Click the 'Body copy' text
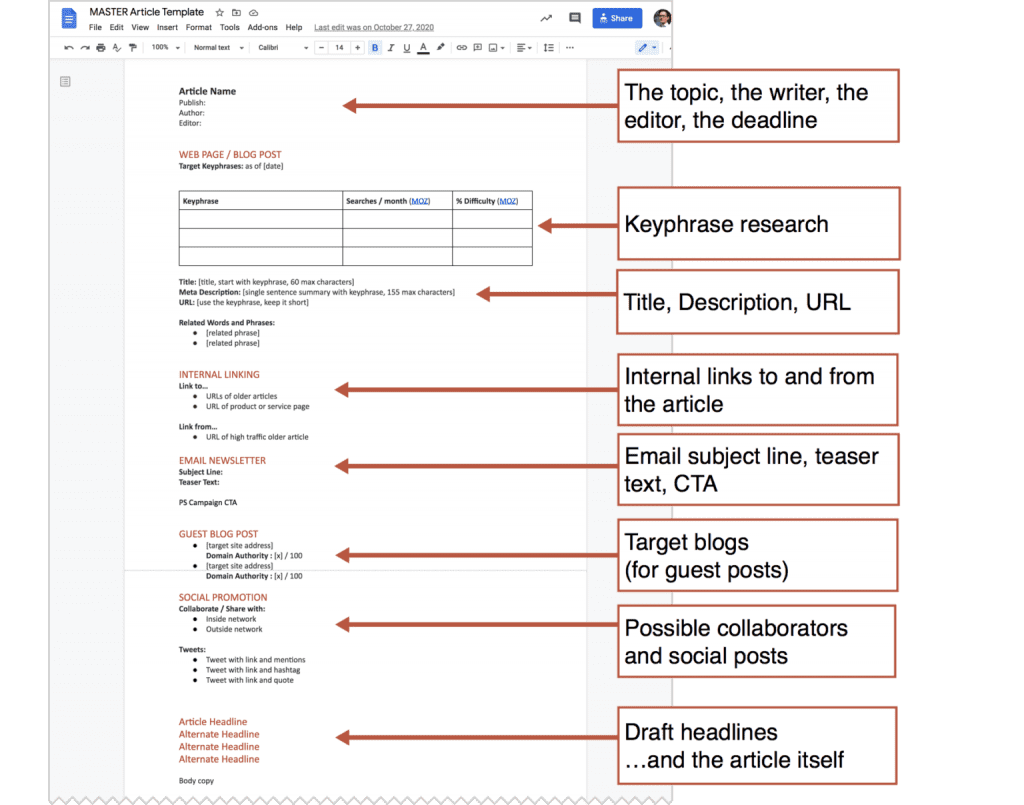This screenshot has height=805, width=1024. [x=196, y=781]
